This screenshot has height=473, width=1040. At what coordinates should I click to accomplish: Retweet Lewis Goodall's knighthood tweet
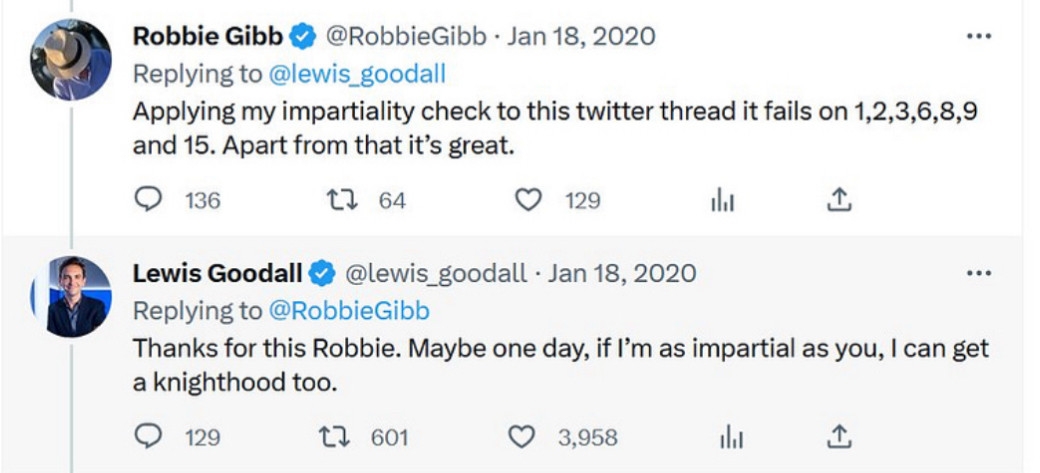point(340,437)
